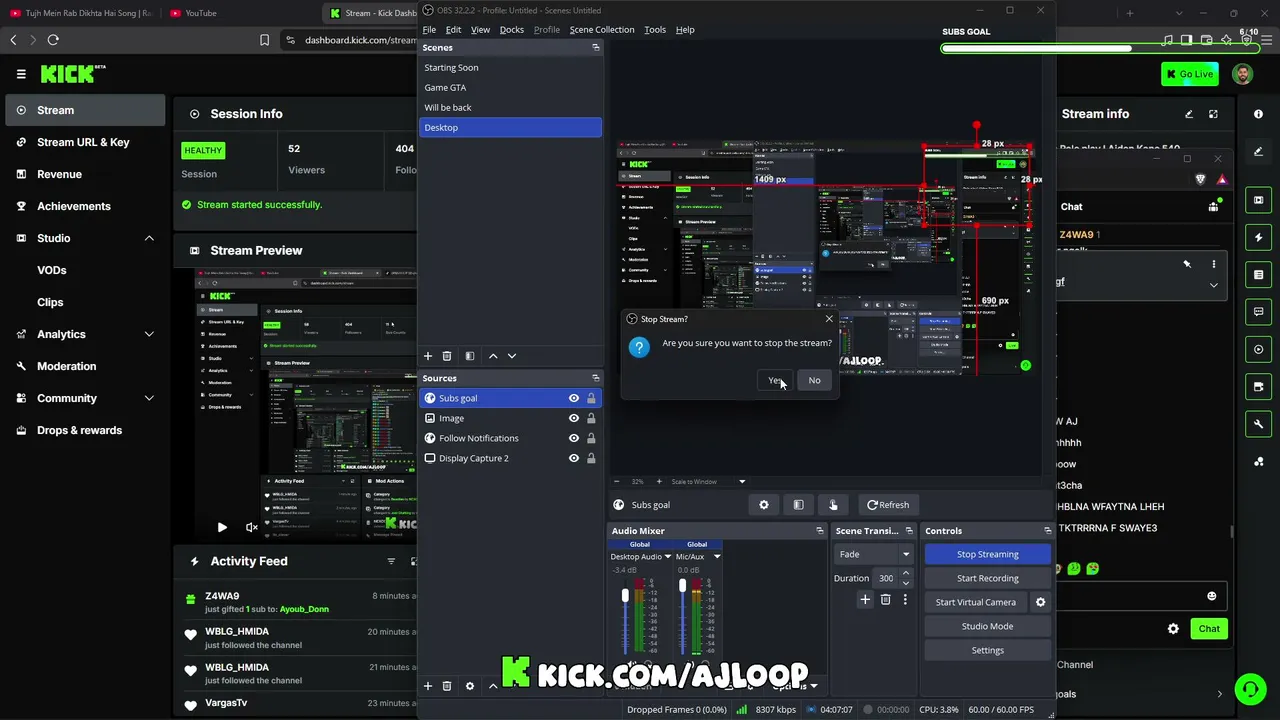Confirm stopping the stream with Yes
Screen dimensions: 1280x720
(776, 380)
